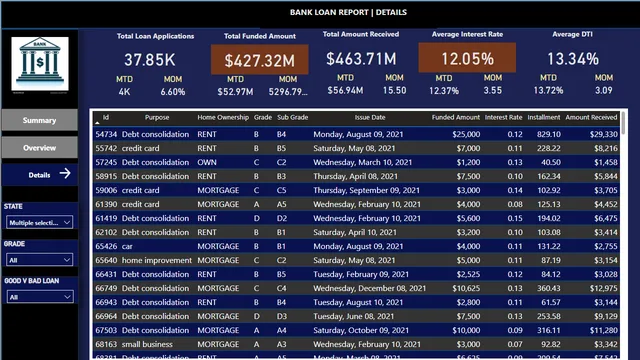Click the $10,625 funded amount cell

coord(466,288)
